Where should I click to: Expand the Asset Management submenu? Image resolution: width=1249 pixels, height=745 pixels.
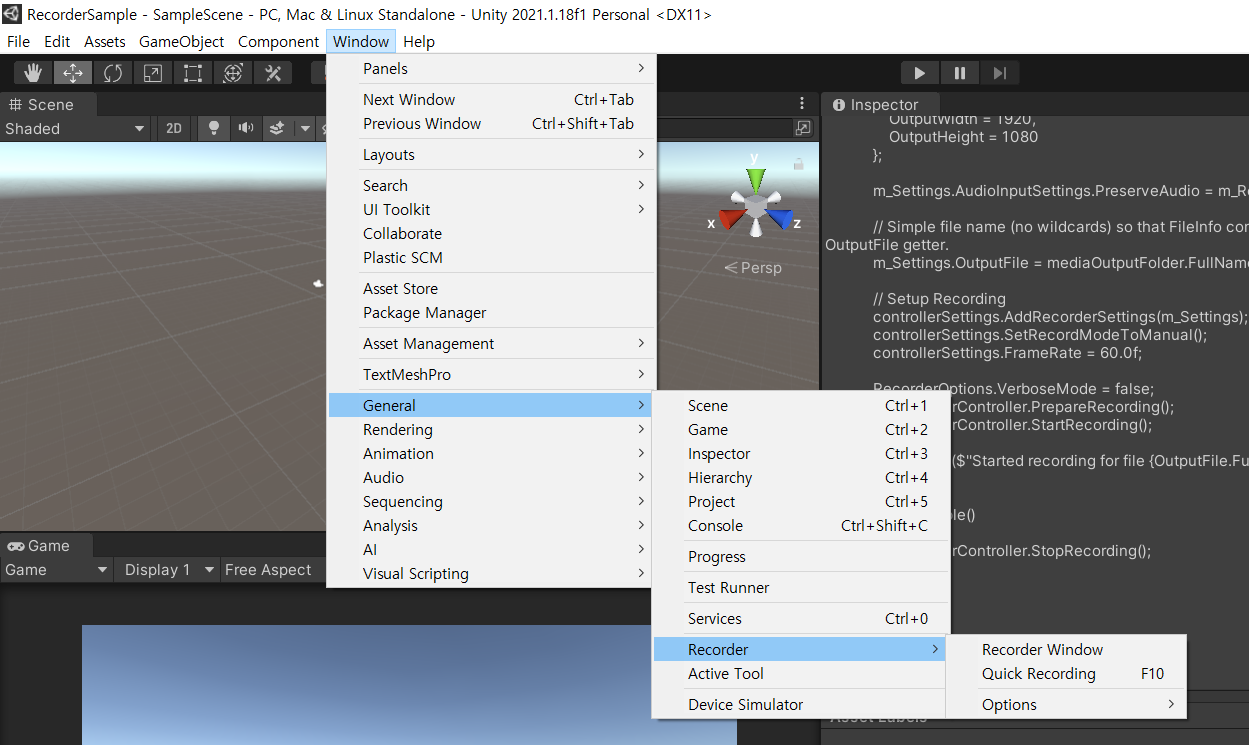point(491,343)
